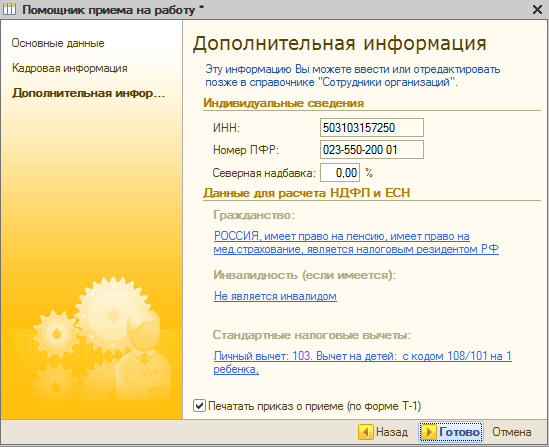Click the Инвалидность (если имеется) label

[x=304, y=275]
